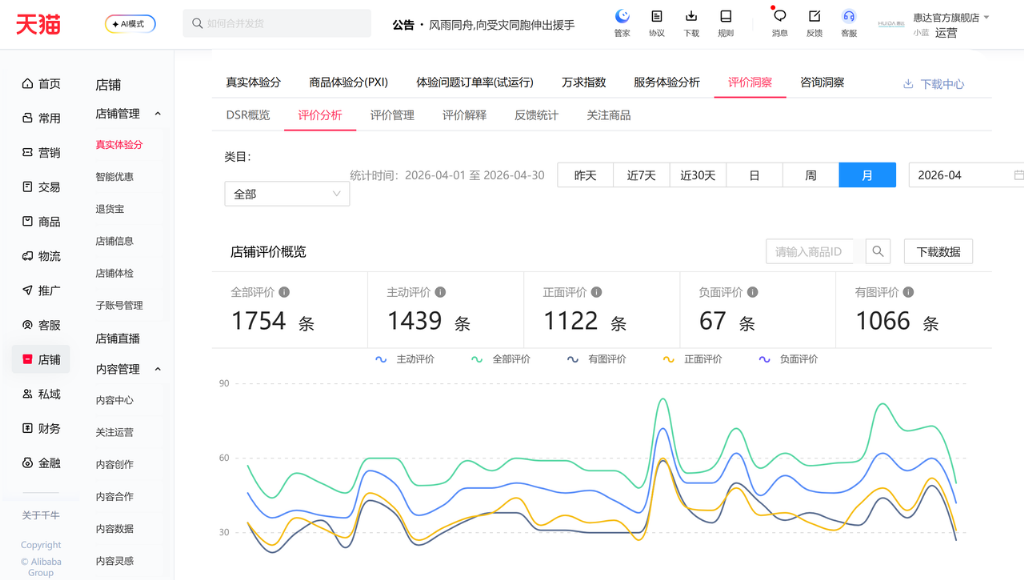The height and width of the screenshot is (580, 1024).
Task: Open 退货宝 in store menu
Action: click(110, 209)
